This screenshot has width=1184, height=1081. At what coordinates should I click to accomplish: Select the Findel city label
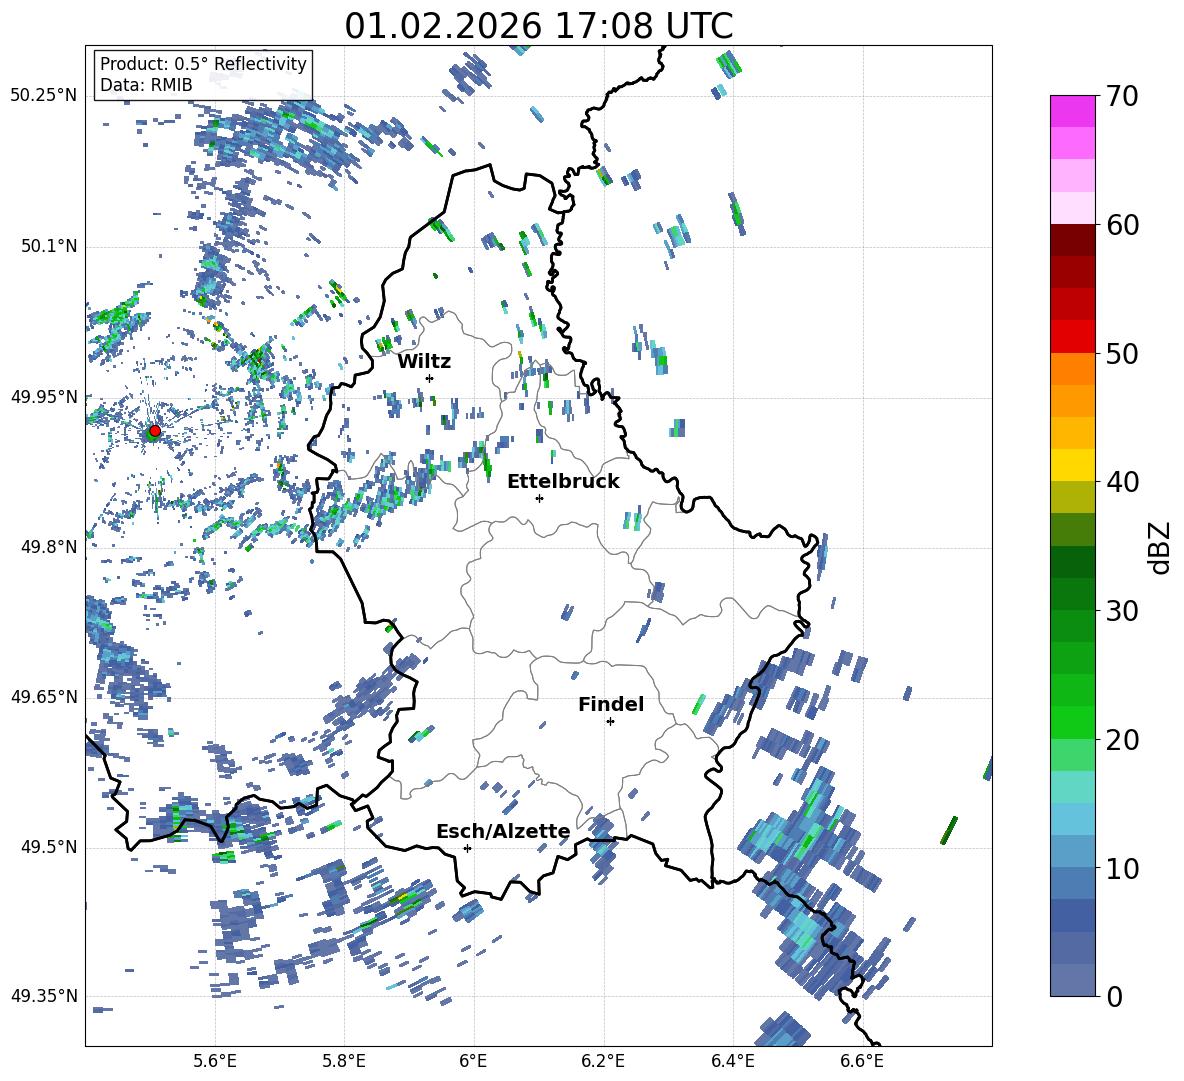click(x=611, y=704)
